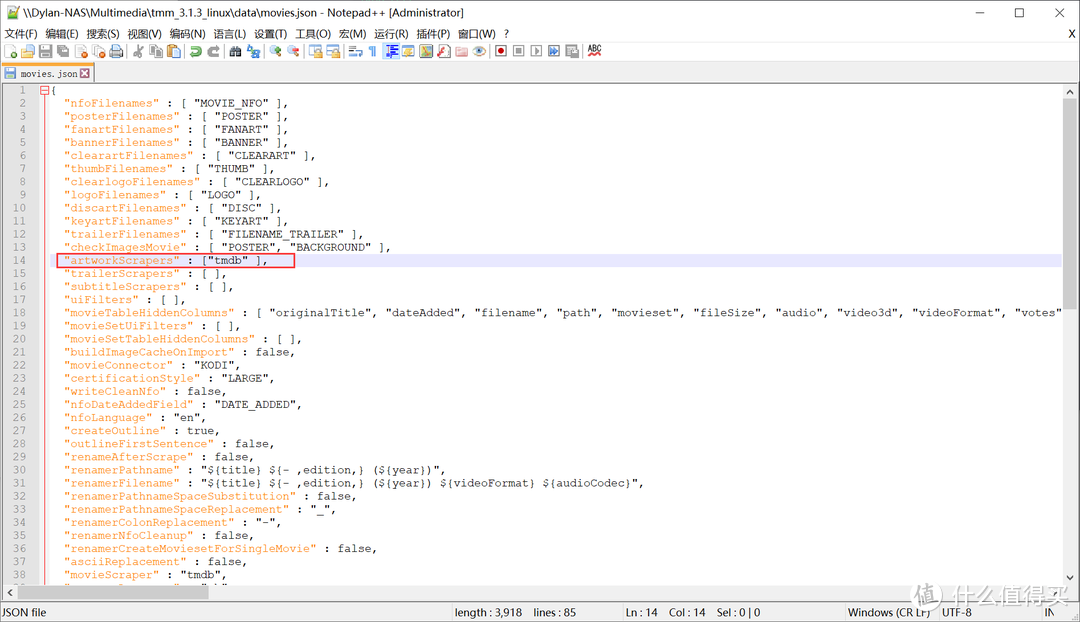Open the 语言(L) menu
Screen dimensions: 1080x622
point(229,34)
